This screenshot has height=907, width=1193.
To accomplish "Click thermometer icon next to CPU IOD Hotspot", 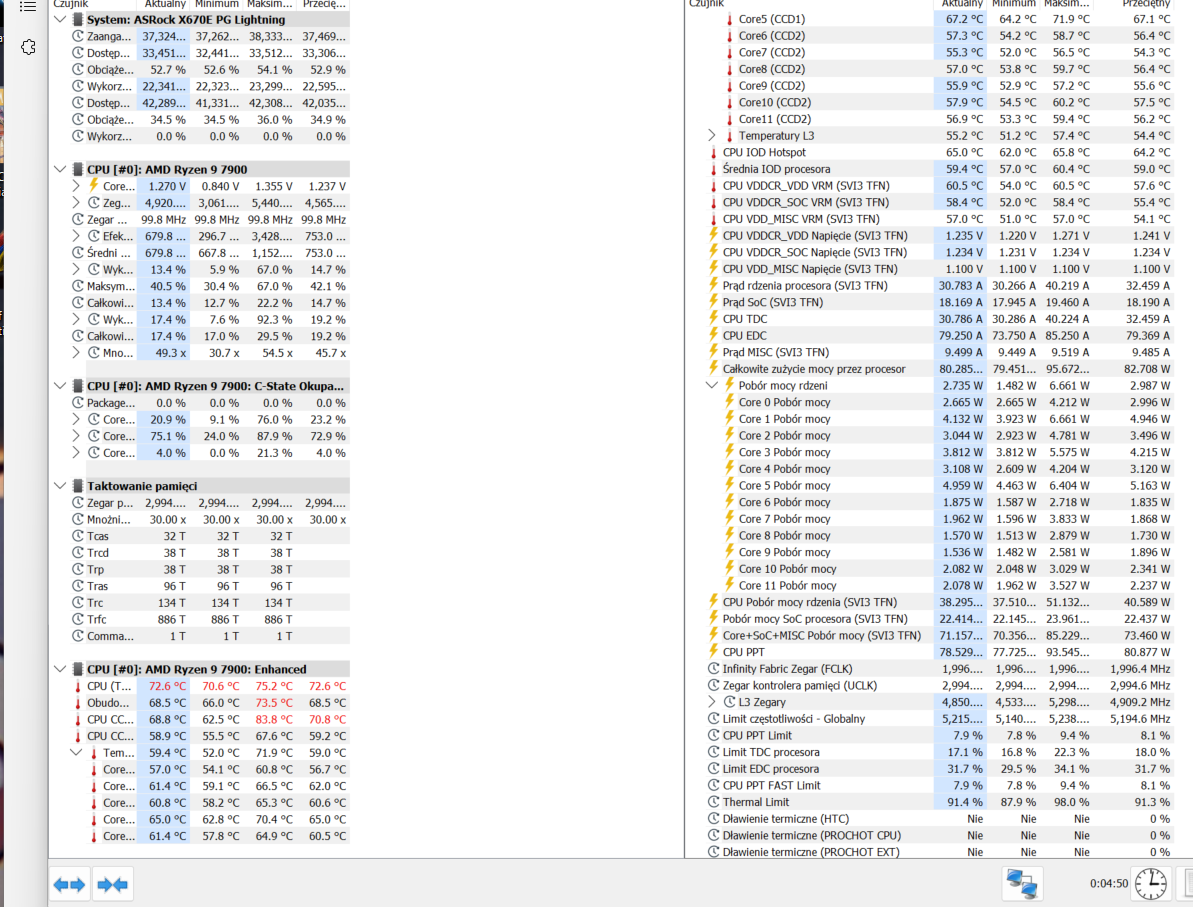I will pos(713,152).
